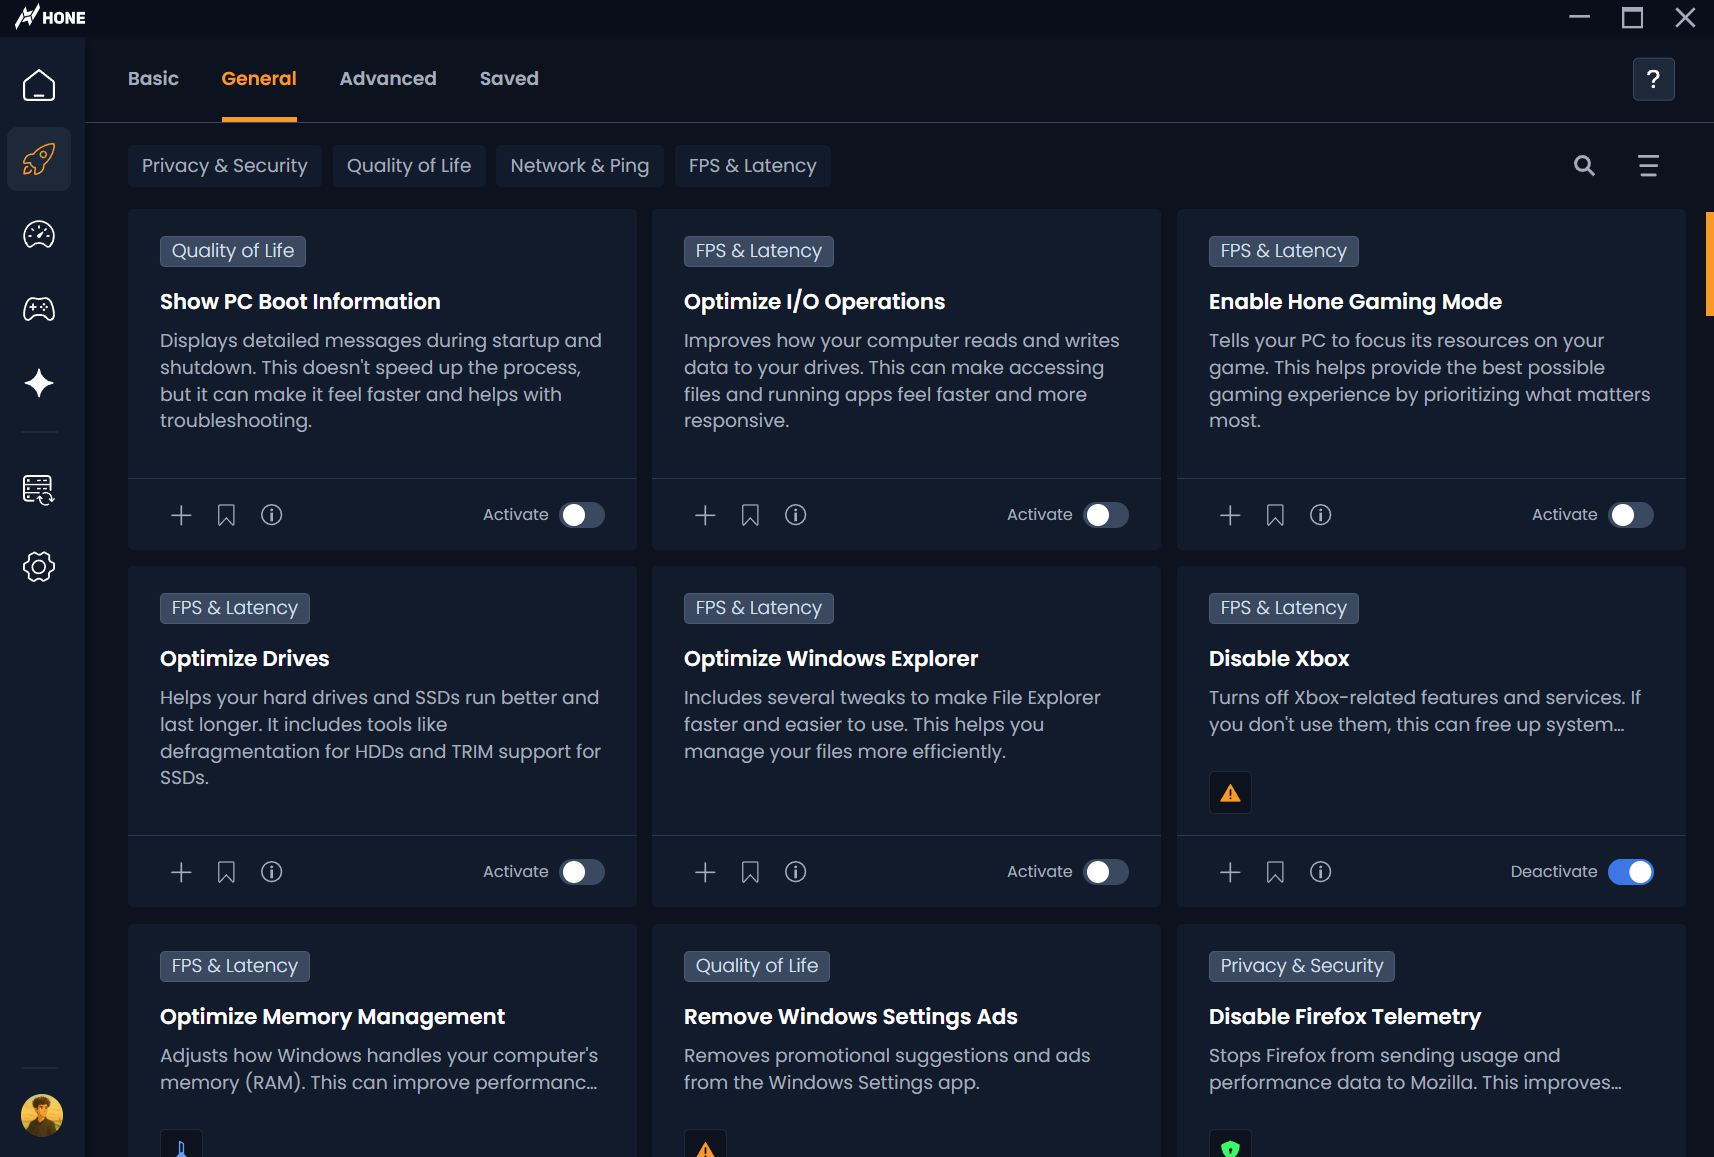Click plus icon on Optimize Drives card
1714x1157 pixels.
[x=181, y=872]
